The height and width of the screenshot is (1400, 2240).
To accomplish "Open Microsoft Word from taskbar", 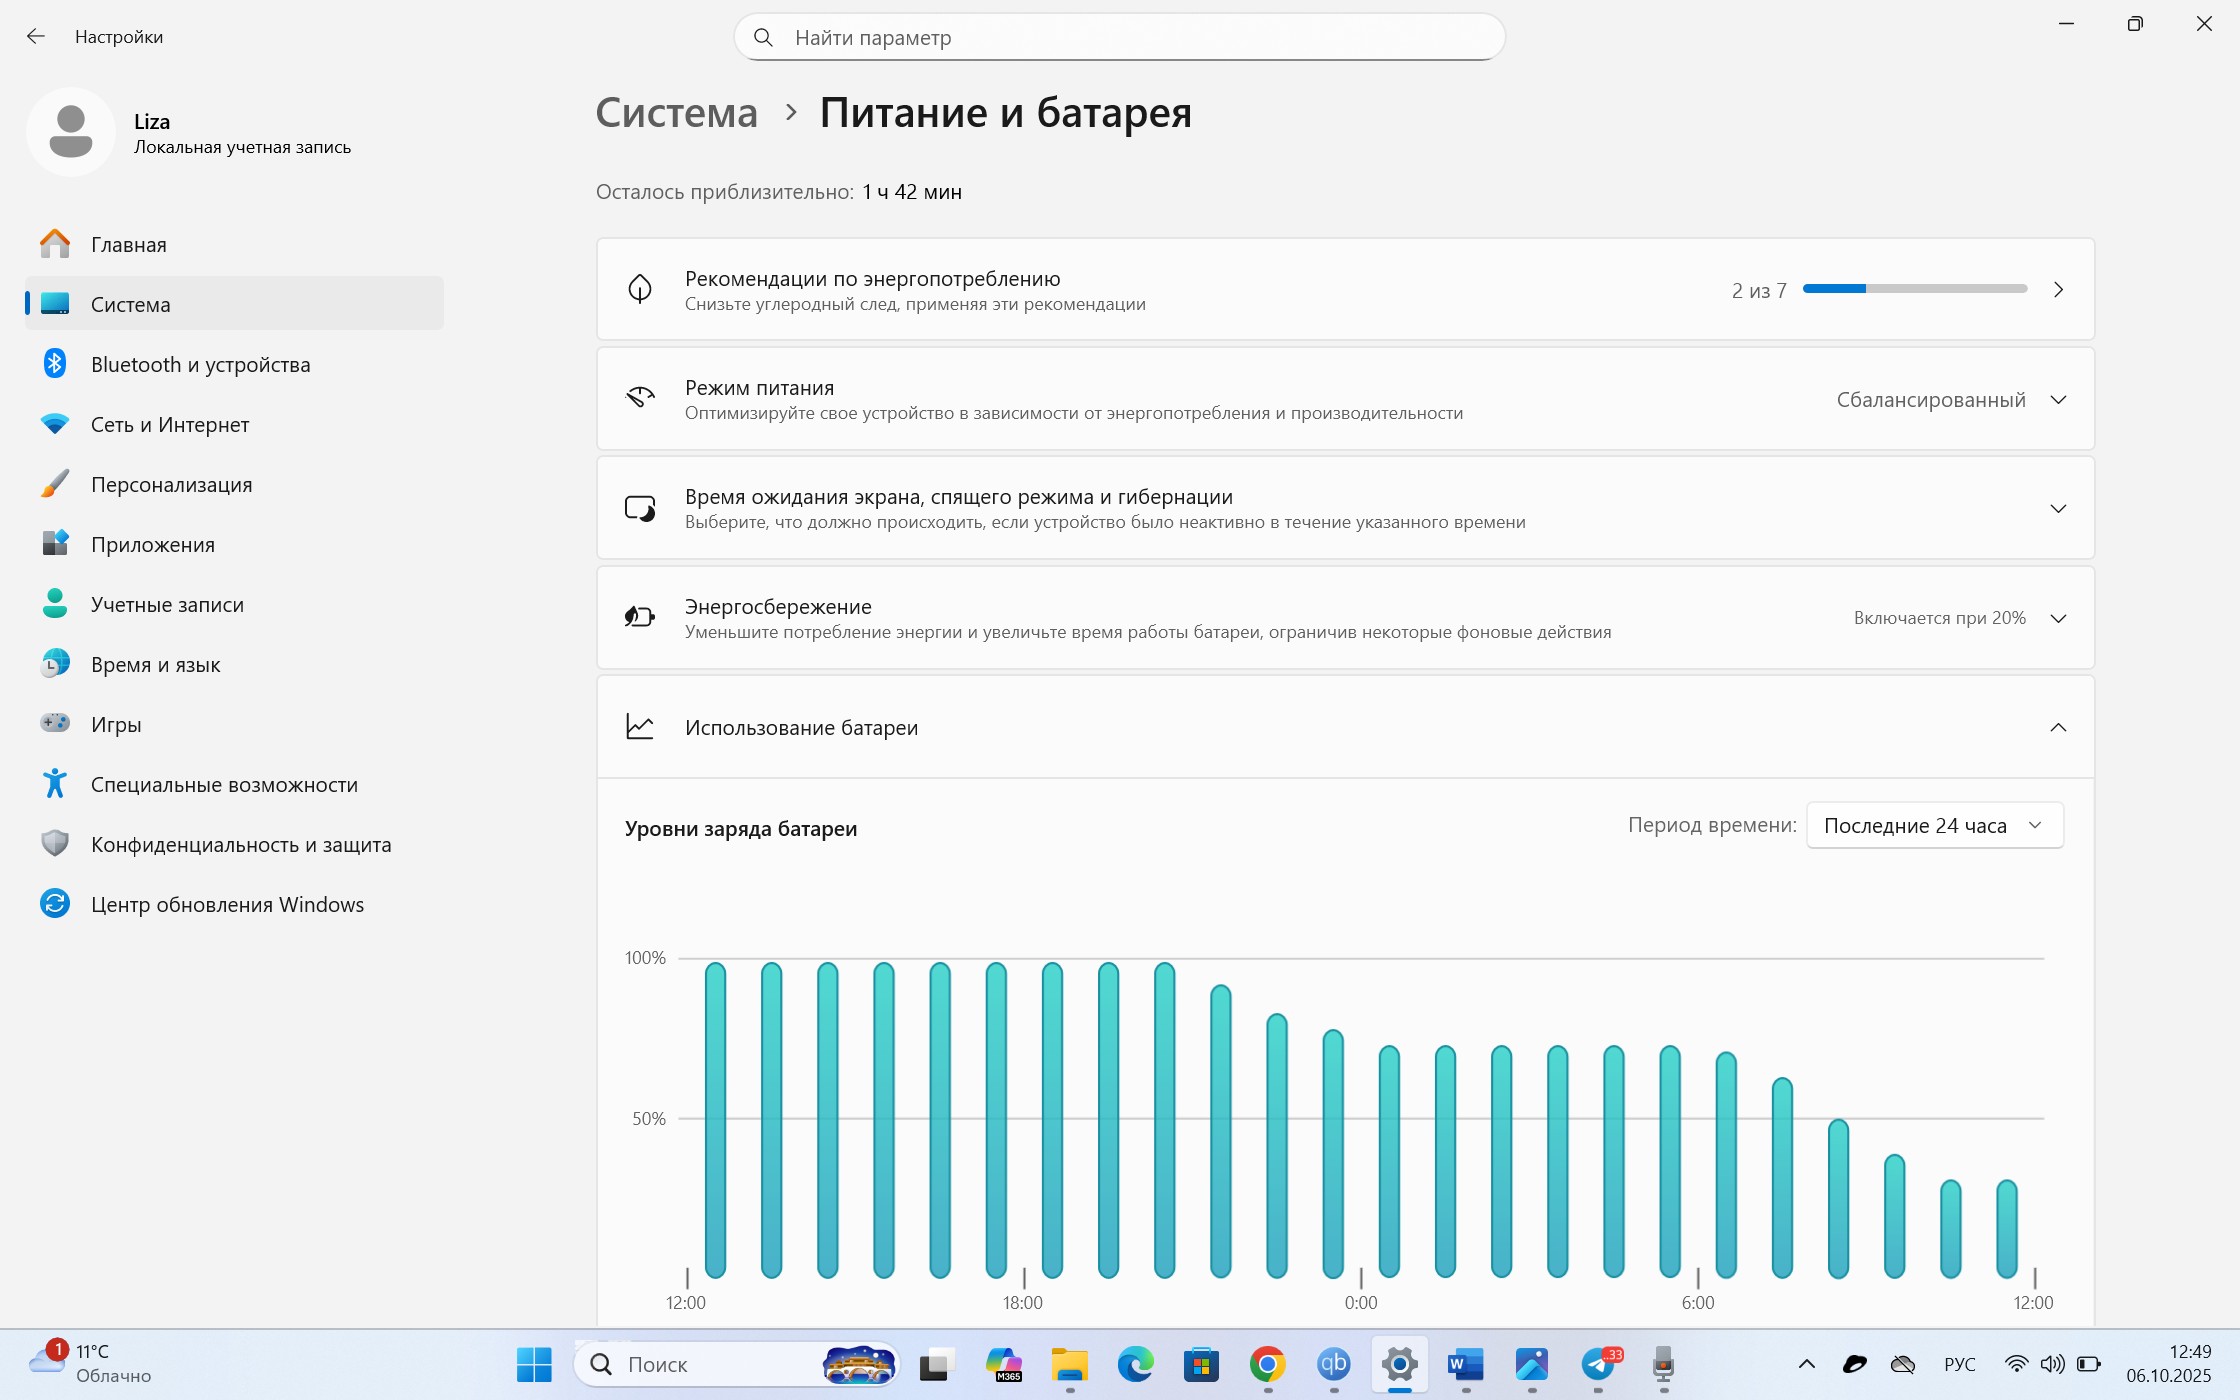I will 1465,1364.
